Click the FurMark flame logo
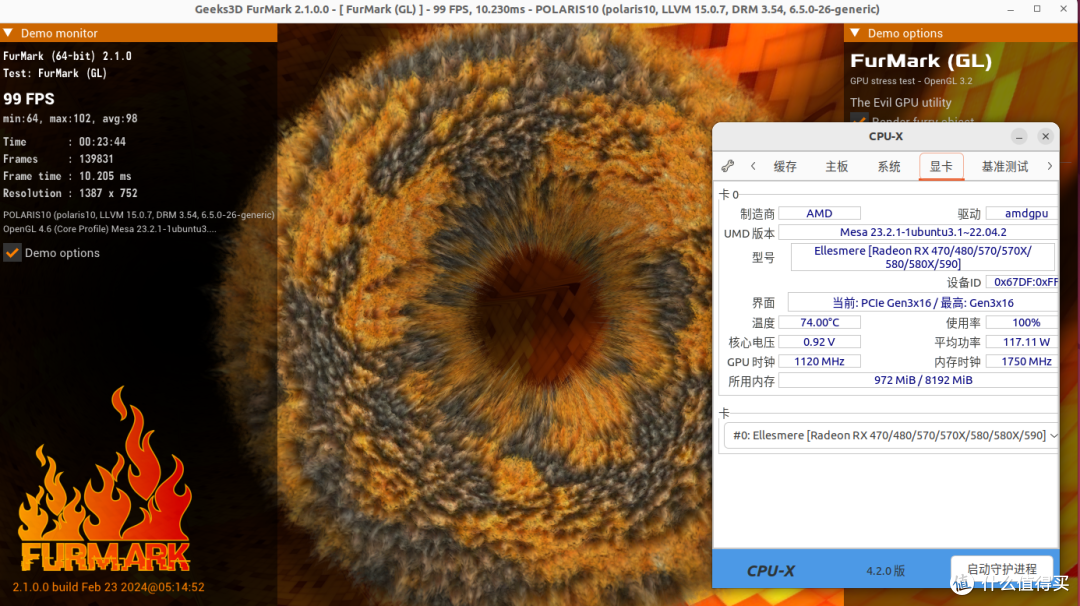The height and width of the screenshot is (606, 1080). pyautogui.click(x=104, y=480)
